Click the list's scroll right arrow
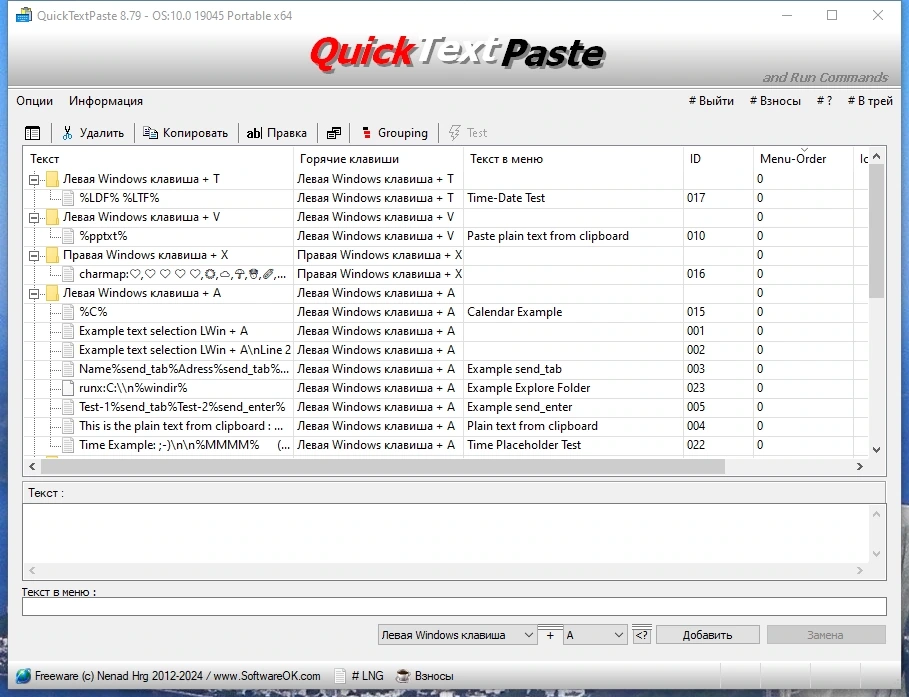909x697 pixels. [x=860, y=466]
